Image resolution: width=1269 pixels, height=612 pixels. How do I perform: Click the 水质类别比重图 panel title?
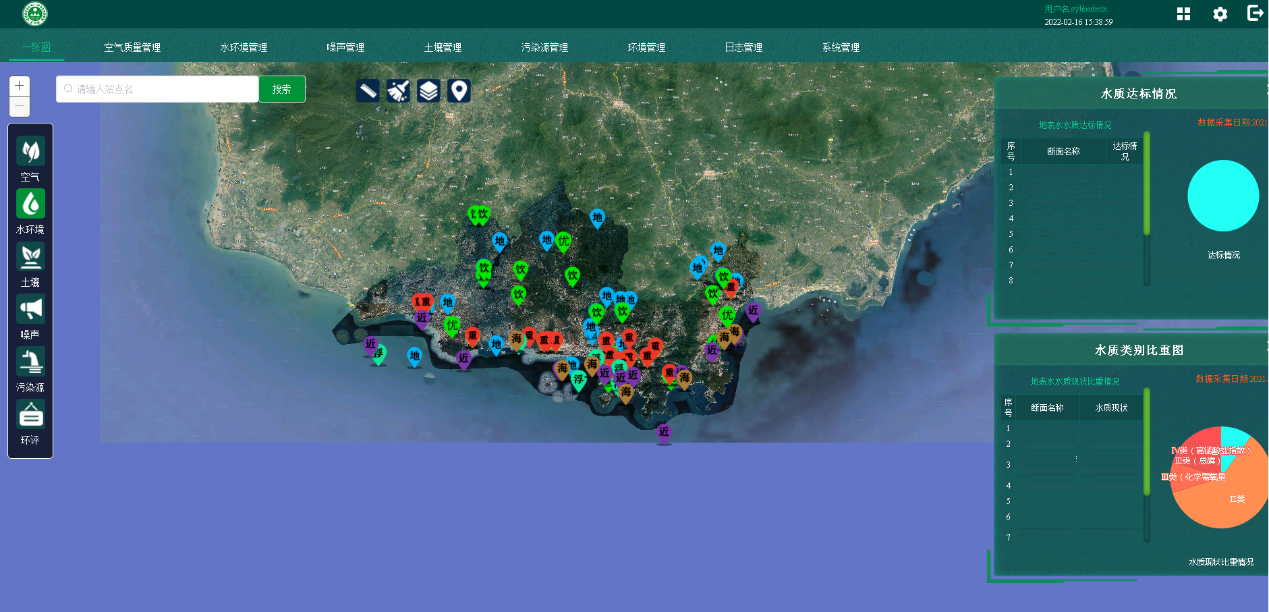[x=1138, y=350]
